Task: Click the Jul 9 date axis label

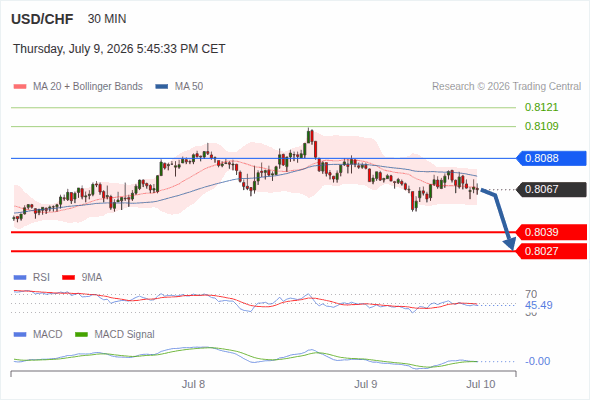Action: point(365,384)
